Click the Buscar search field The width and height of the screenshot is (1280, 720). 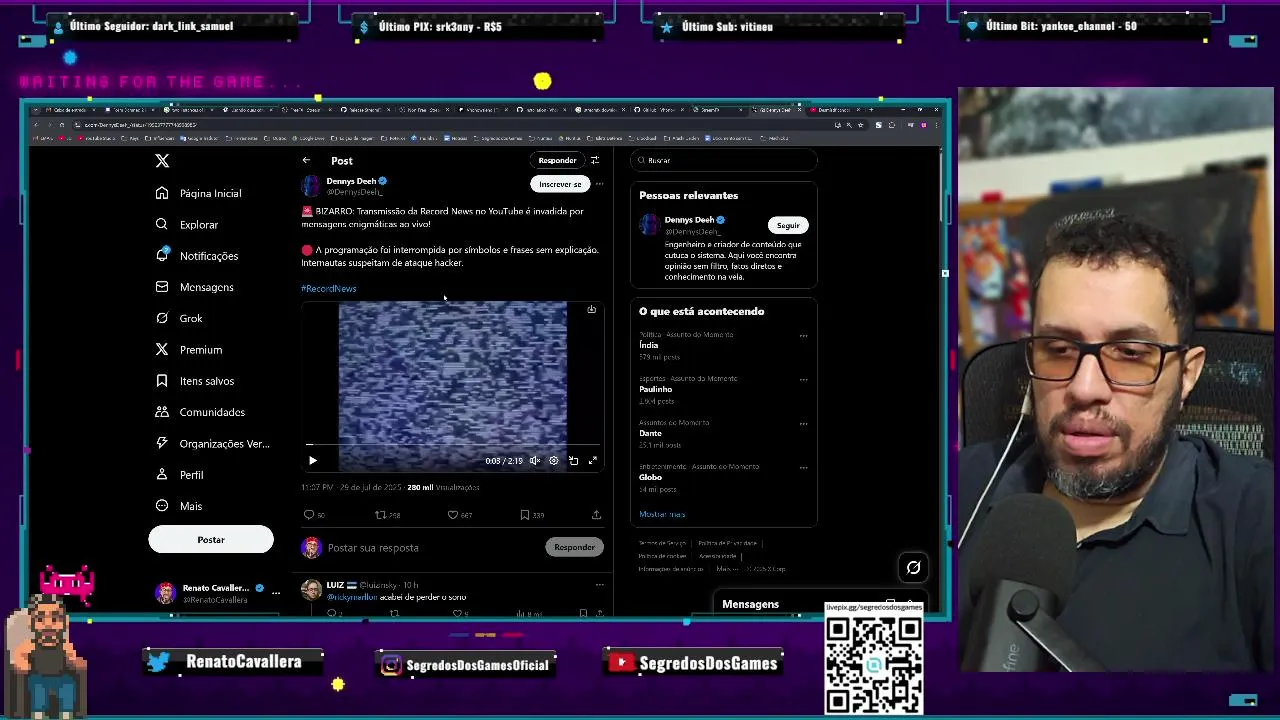(x=725, y=160)
